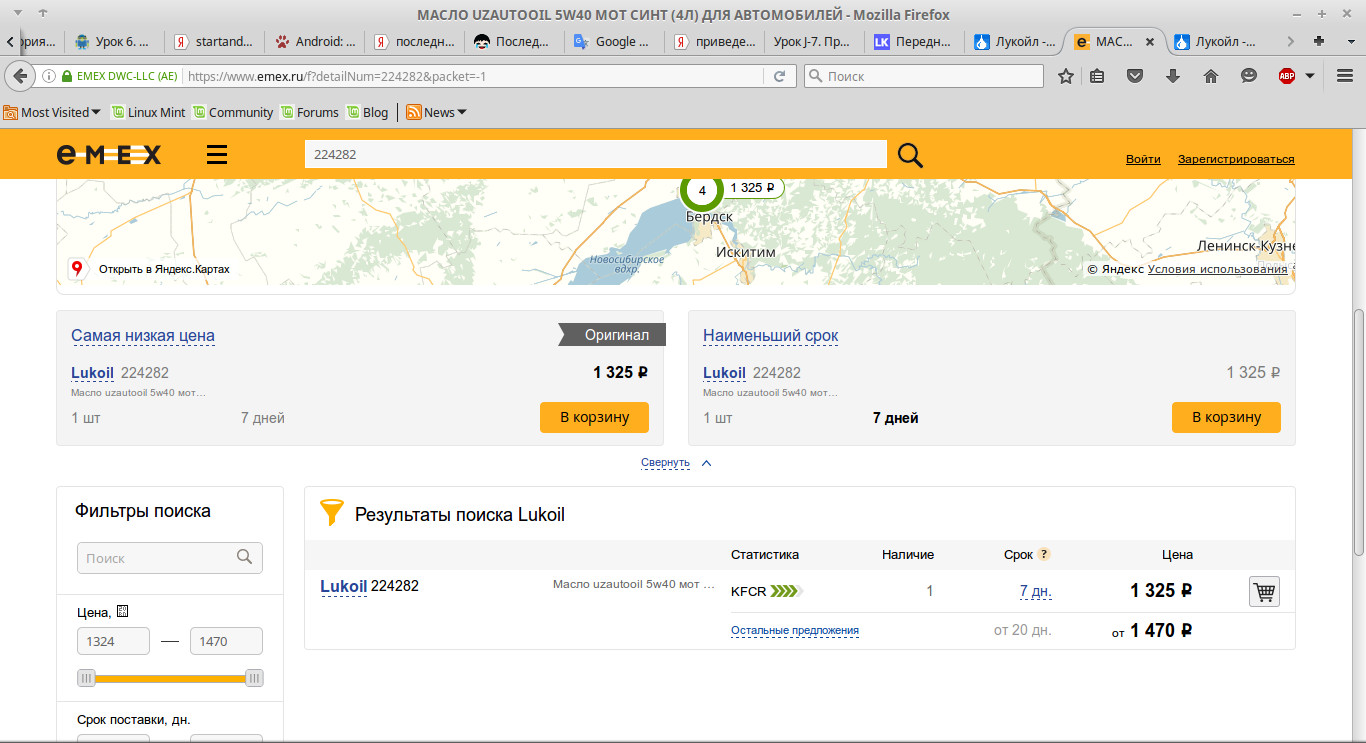This screenshot has width=1366, height=743.
Task: Switch to the Урок 6 tab
Action: click(115, 42)
